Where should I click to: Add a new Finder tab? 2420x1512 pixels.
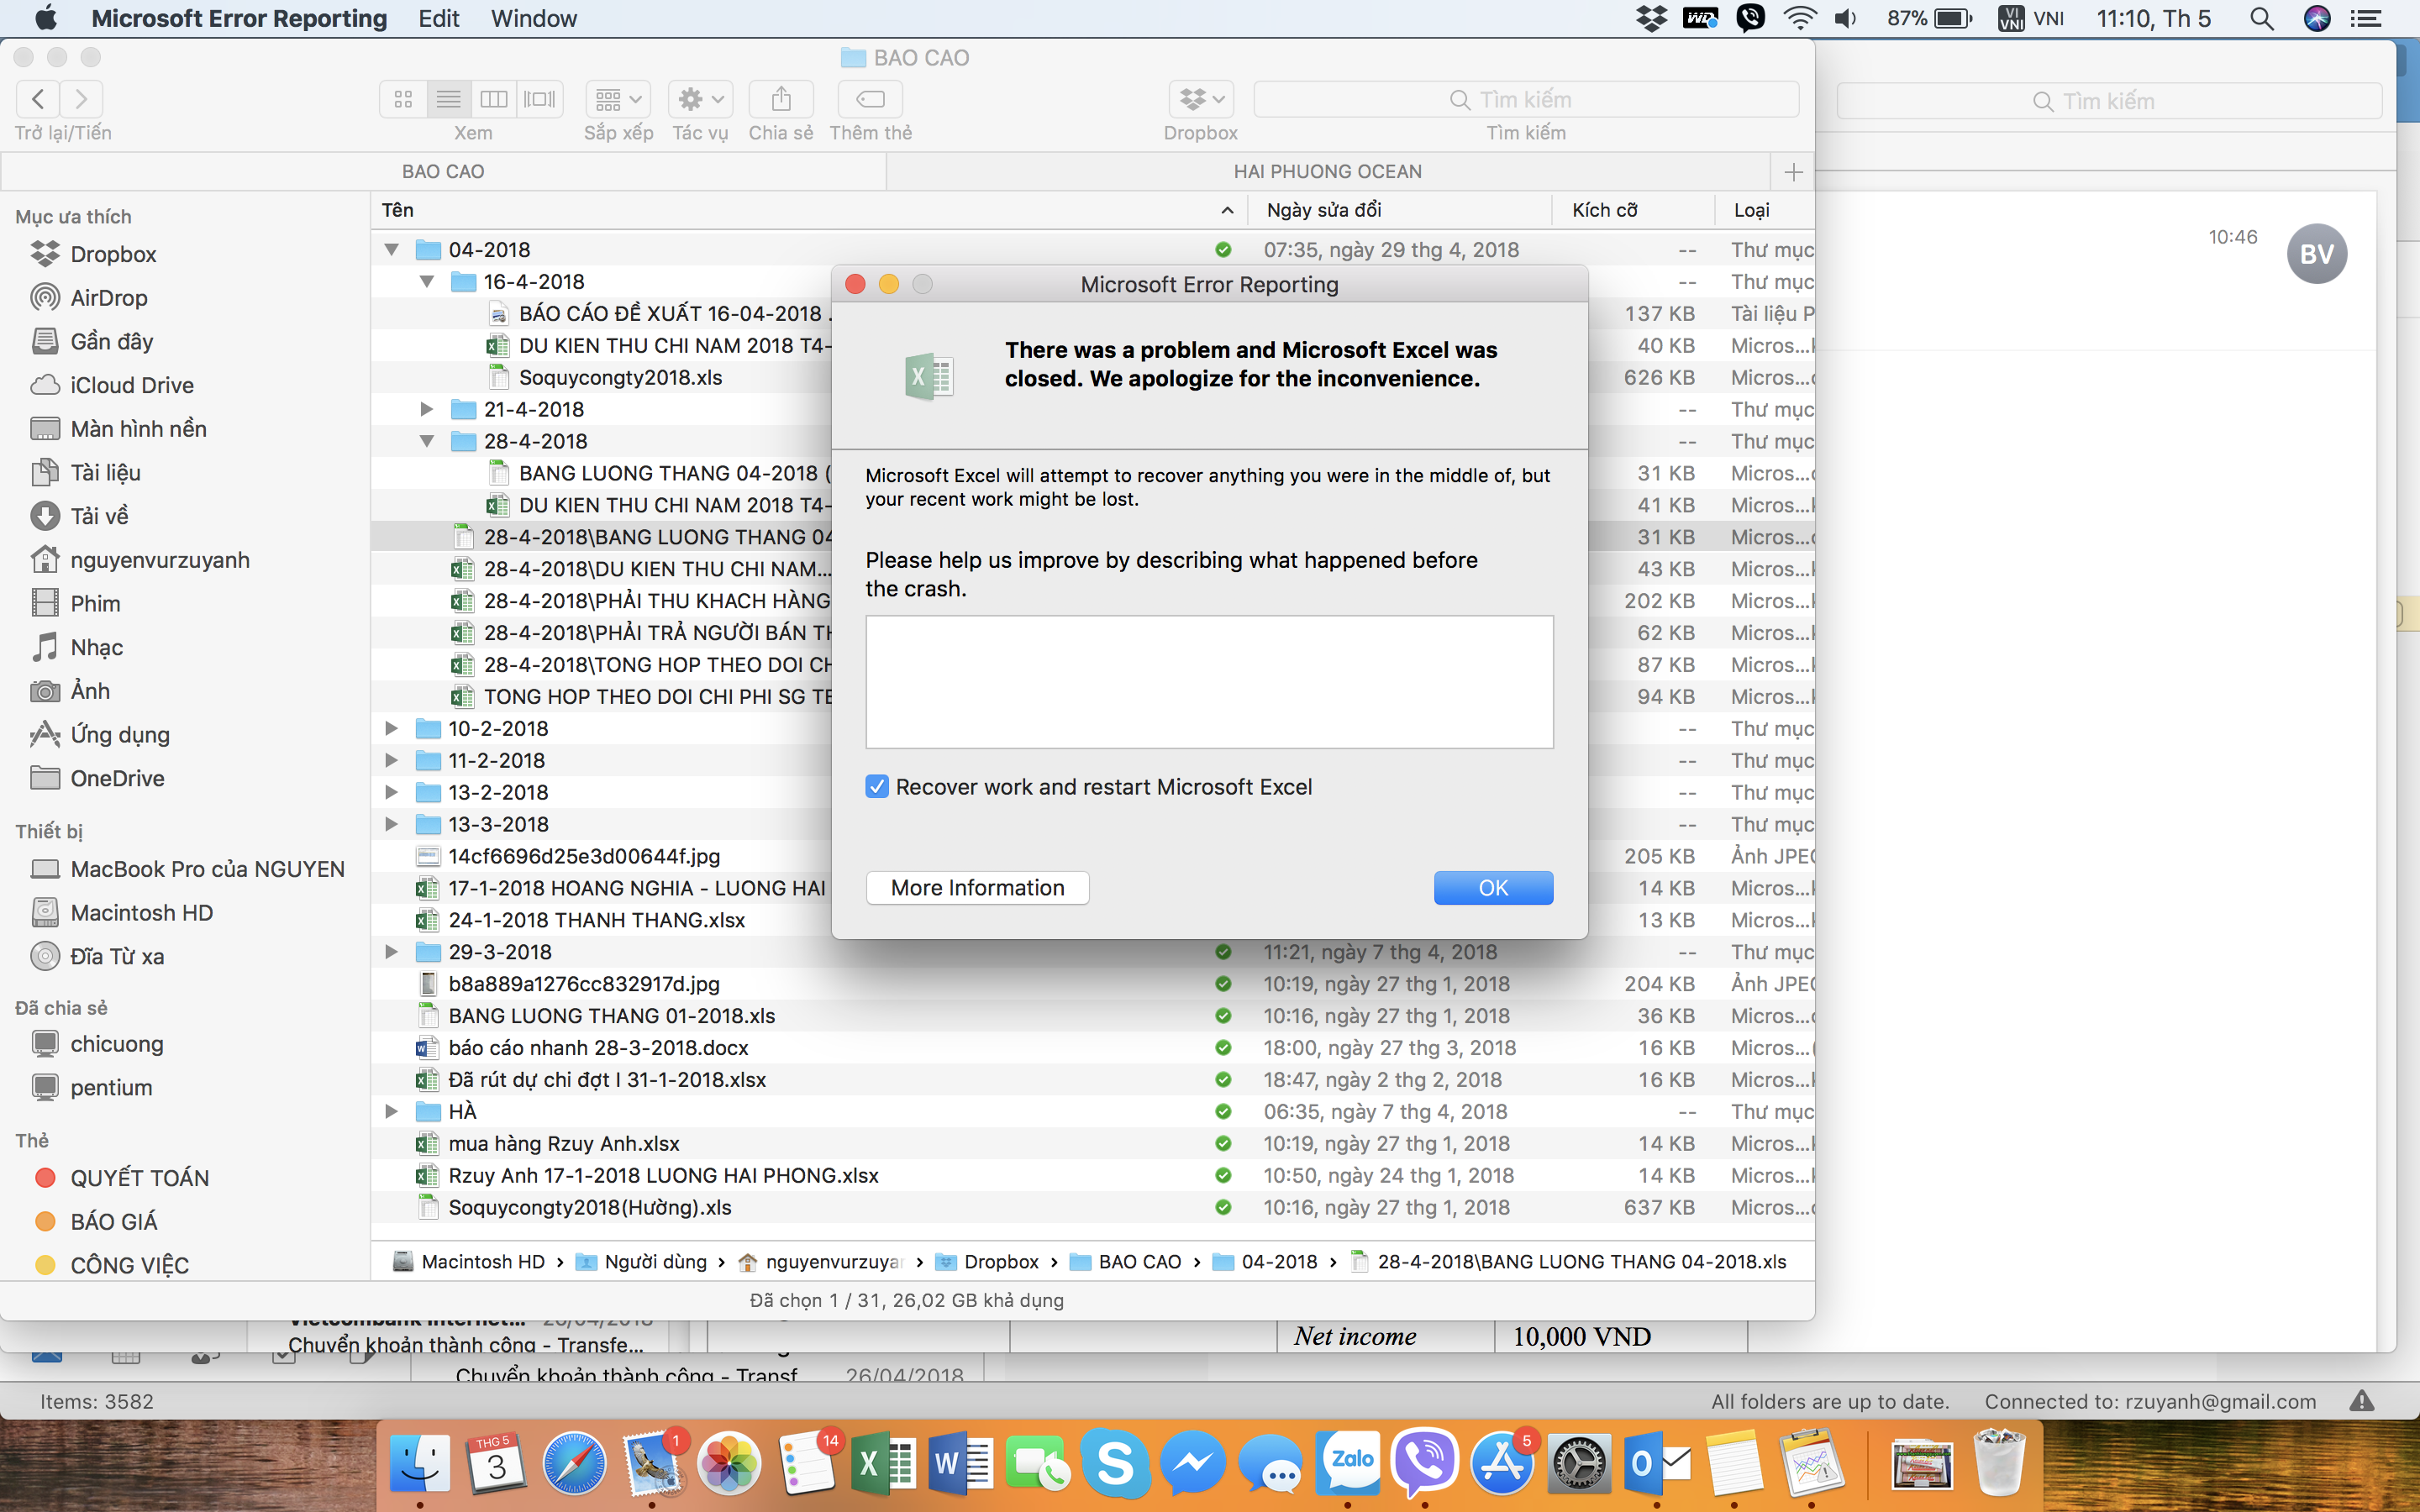pos(1793,172)
